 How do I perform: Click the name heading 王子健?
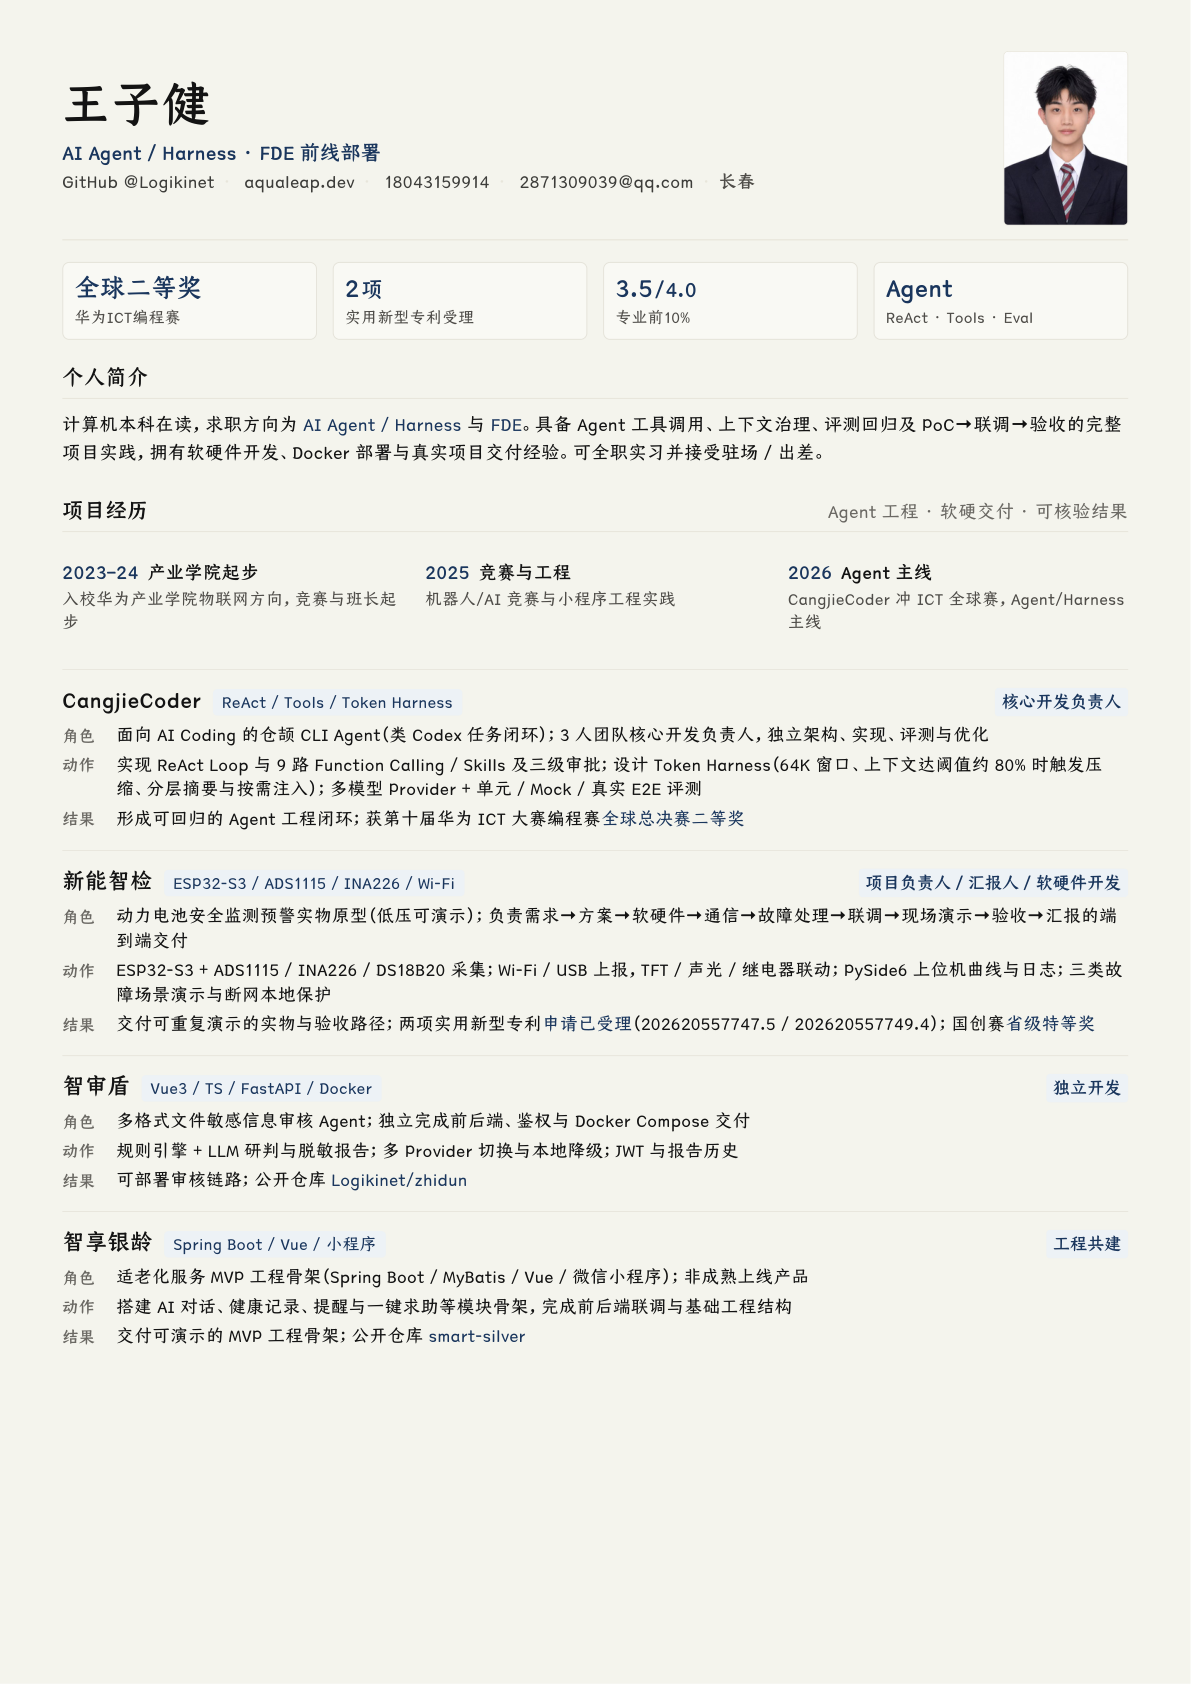click(137, 105)
